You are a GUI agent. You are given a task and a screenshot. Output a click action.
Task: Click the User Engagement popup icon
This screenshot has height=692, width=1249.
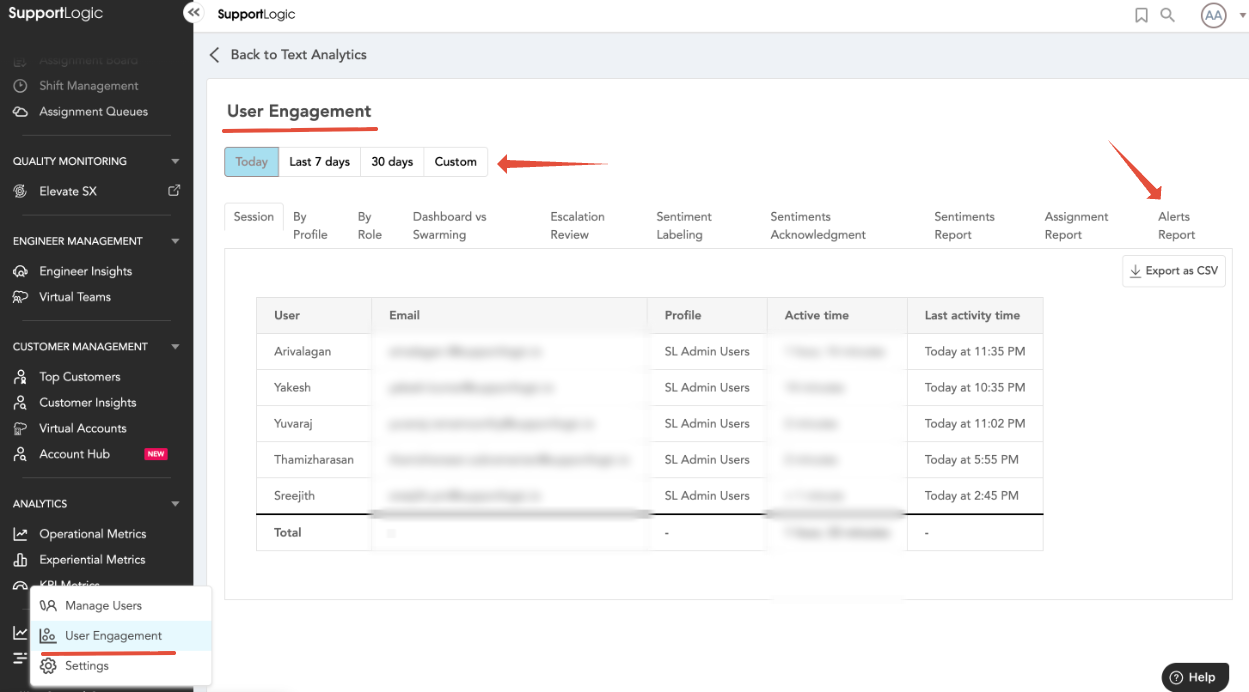tap(48, 636)
